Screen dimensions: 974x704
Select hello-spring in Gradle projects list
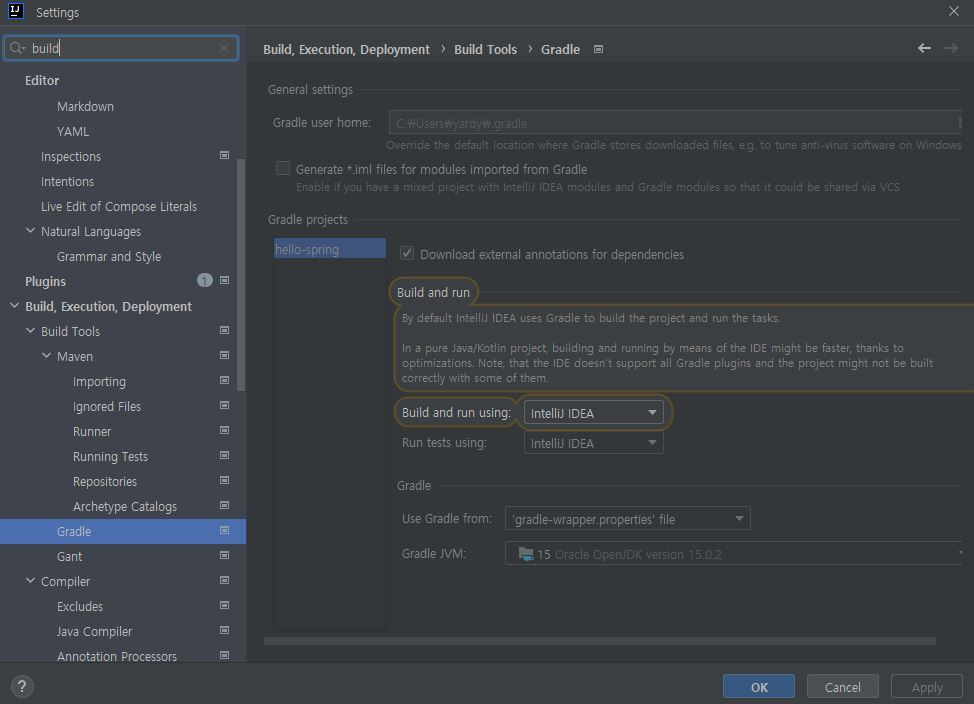tap(330, 249)
